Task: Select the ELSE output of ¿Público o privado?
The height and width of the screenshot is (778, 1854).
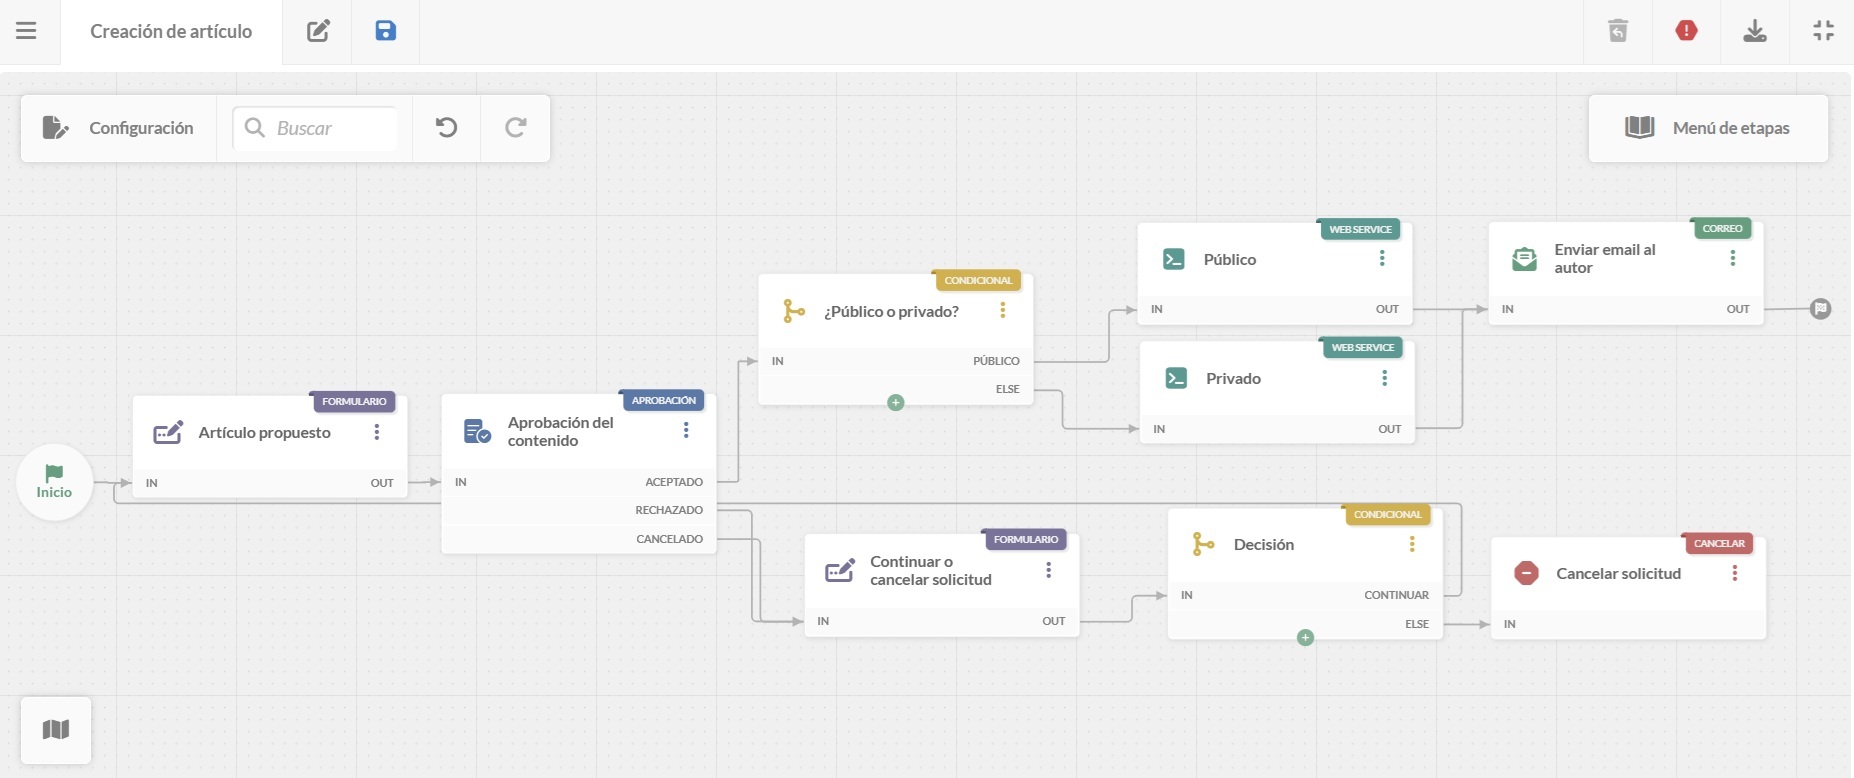Action: click(1008, 389)
